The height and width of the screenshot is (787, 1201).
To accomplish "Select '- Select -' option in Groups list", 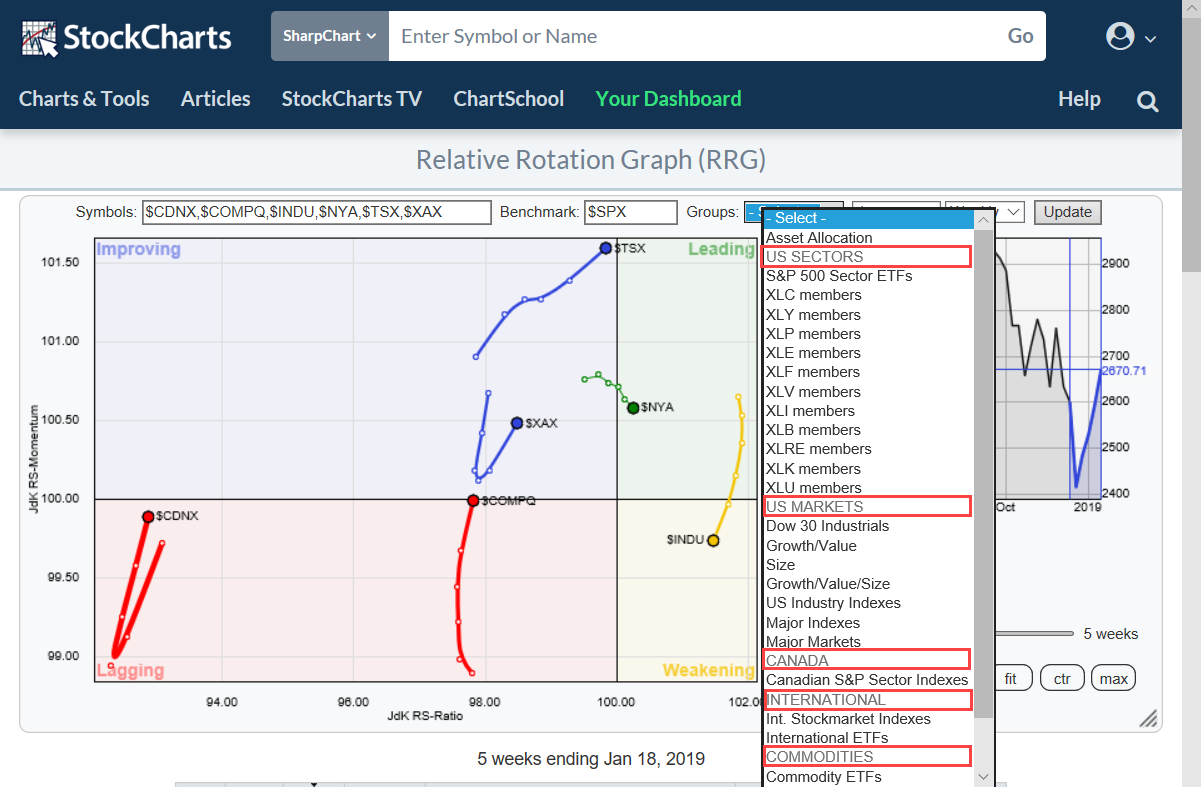I will (867, 218).
